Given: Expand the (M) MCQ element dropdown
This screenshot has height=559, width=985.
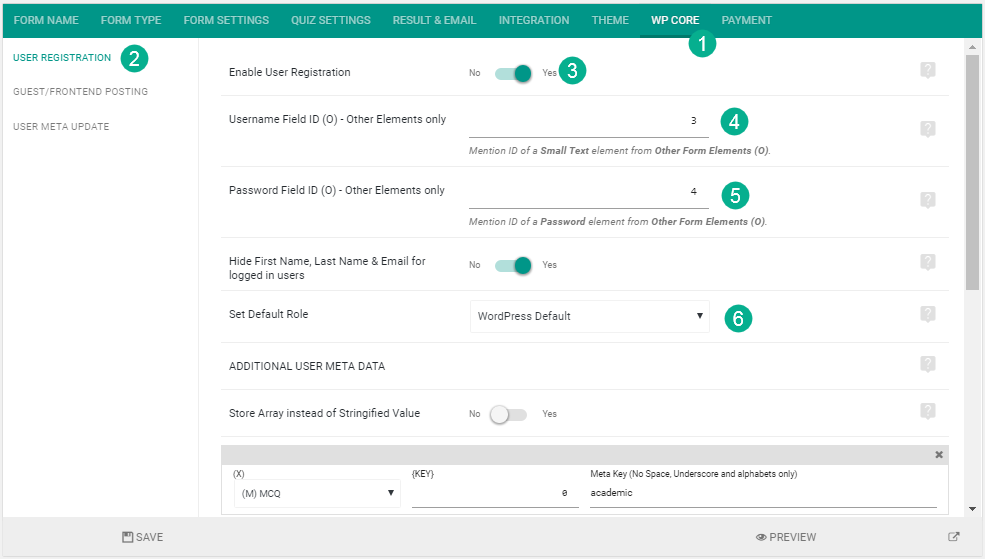Looking at the screenshot, I should pos(316,493).
